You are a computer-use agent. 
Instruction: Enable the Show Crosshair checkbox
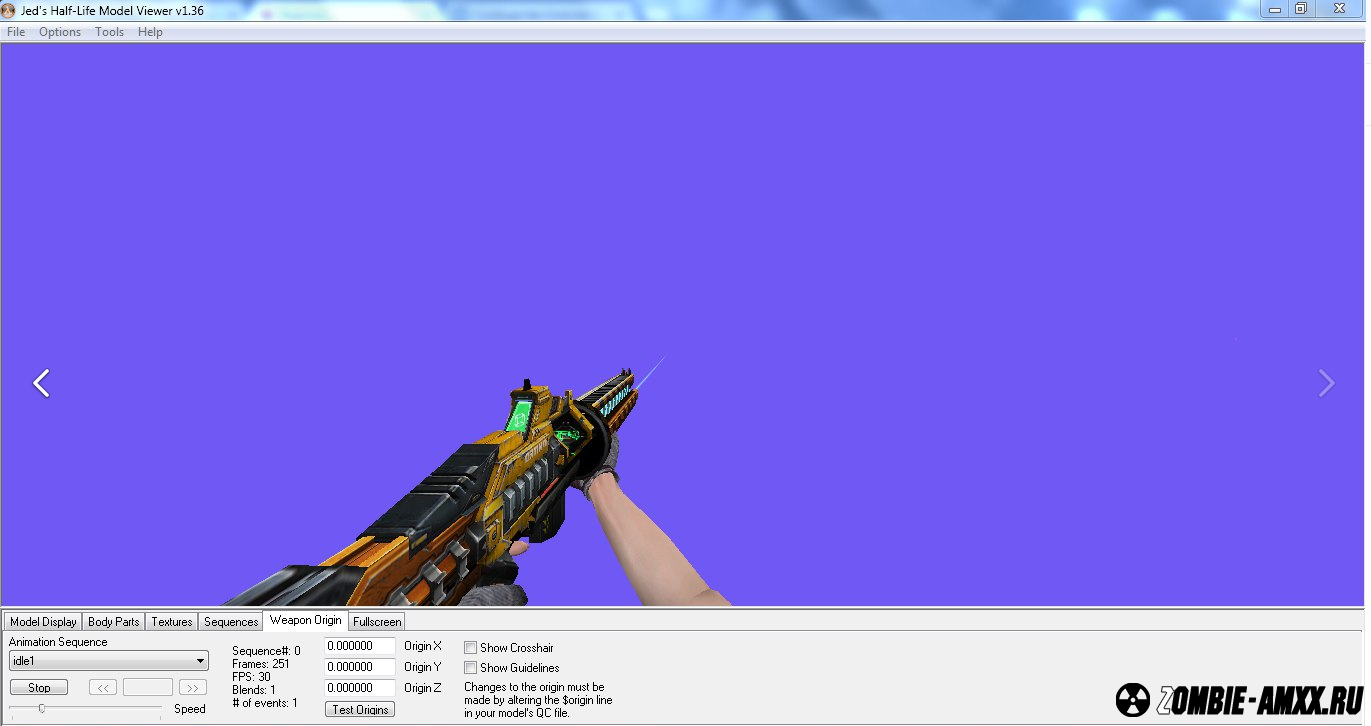470,648
